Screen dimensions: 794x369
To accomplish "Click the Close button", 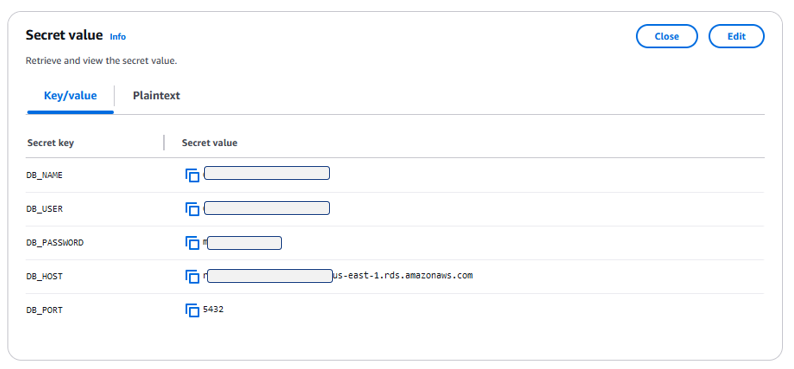I will (x=666, y=36).
